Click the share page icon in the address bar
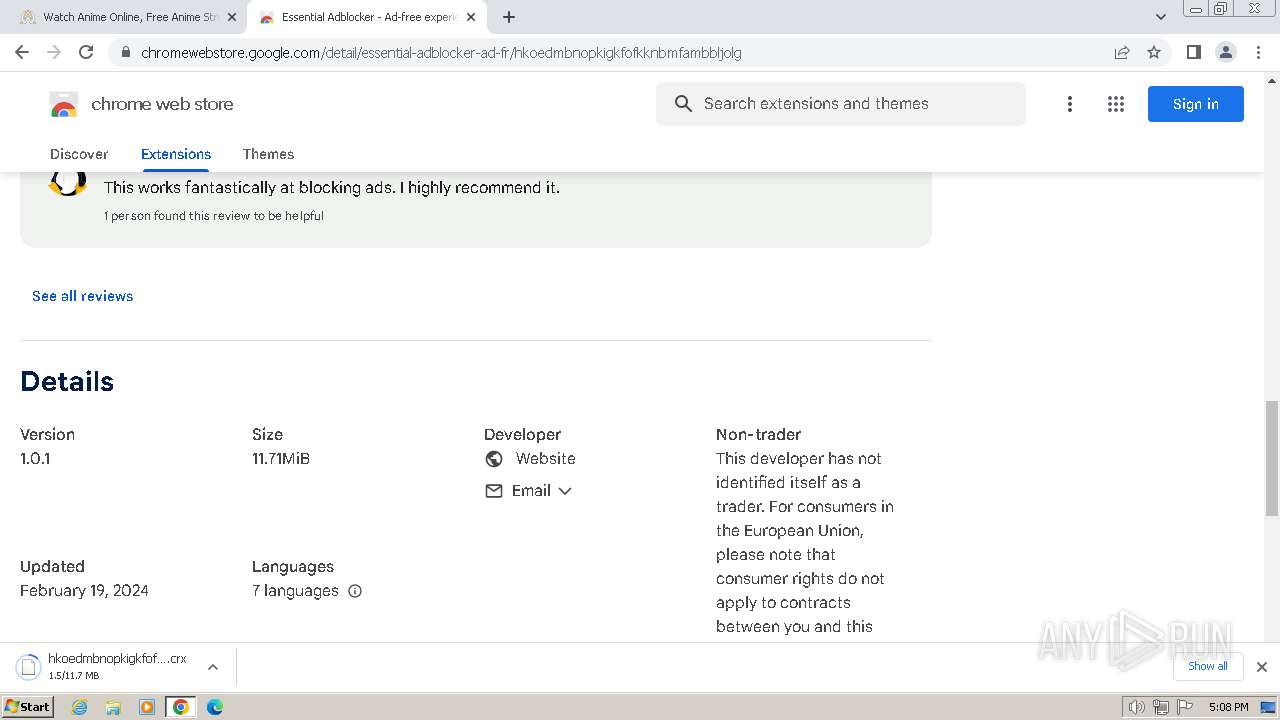 pos(1122,53)
